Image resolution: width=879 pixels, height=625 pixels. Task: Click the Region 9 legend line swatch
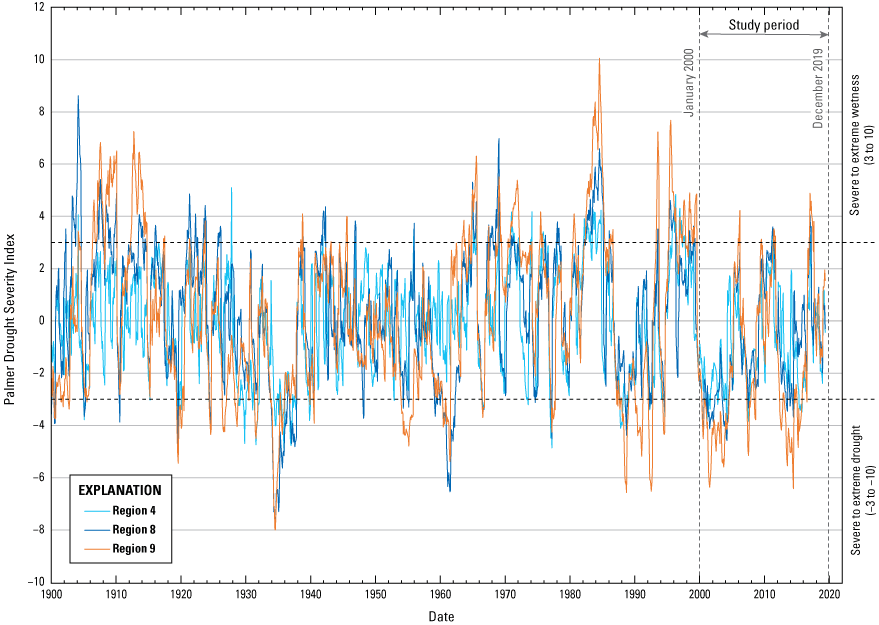click(92, 548)
